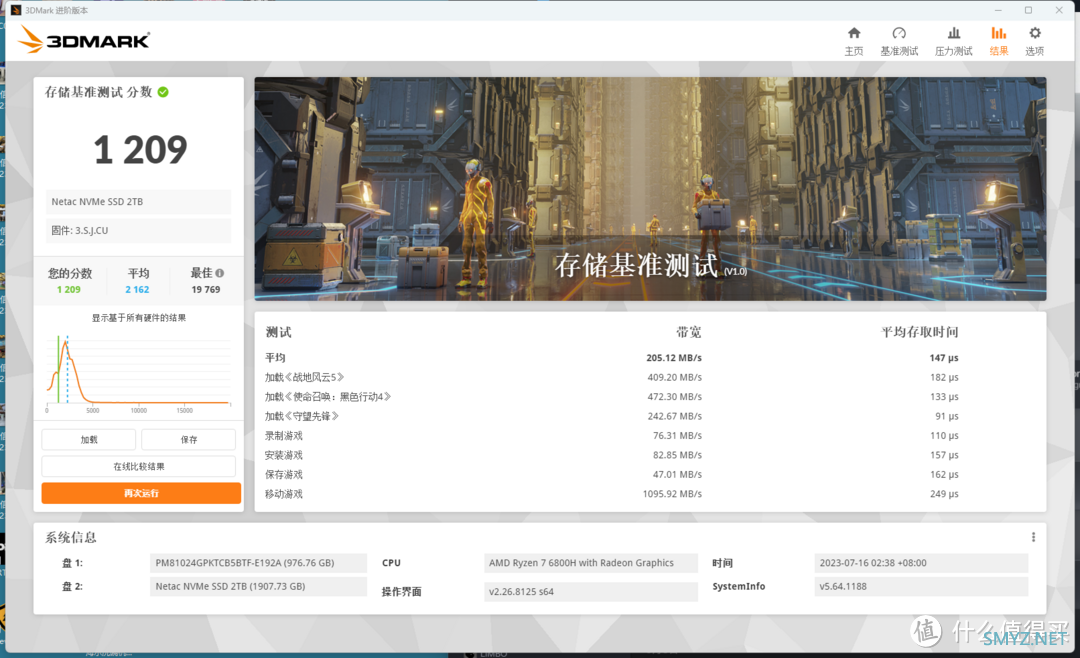Click the 带宽 column header

point(689,332)
